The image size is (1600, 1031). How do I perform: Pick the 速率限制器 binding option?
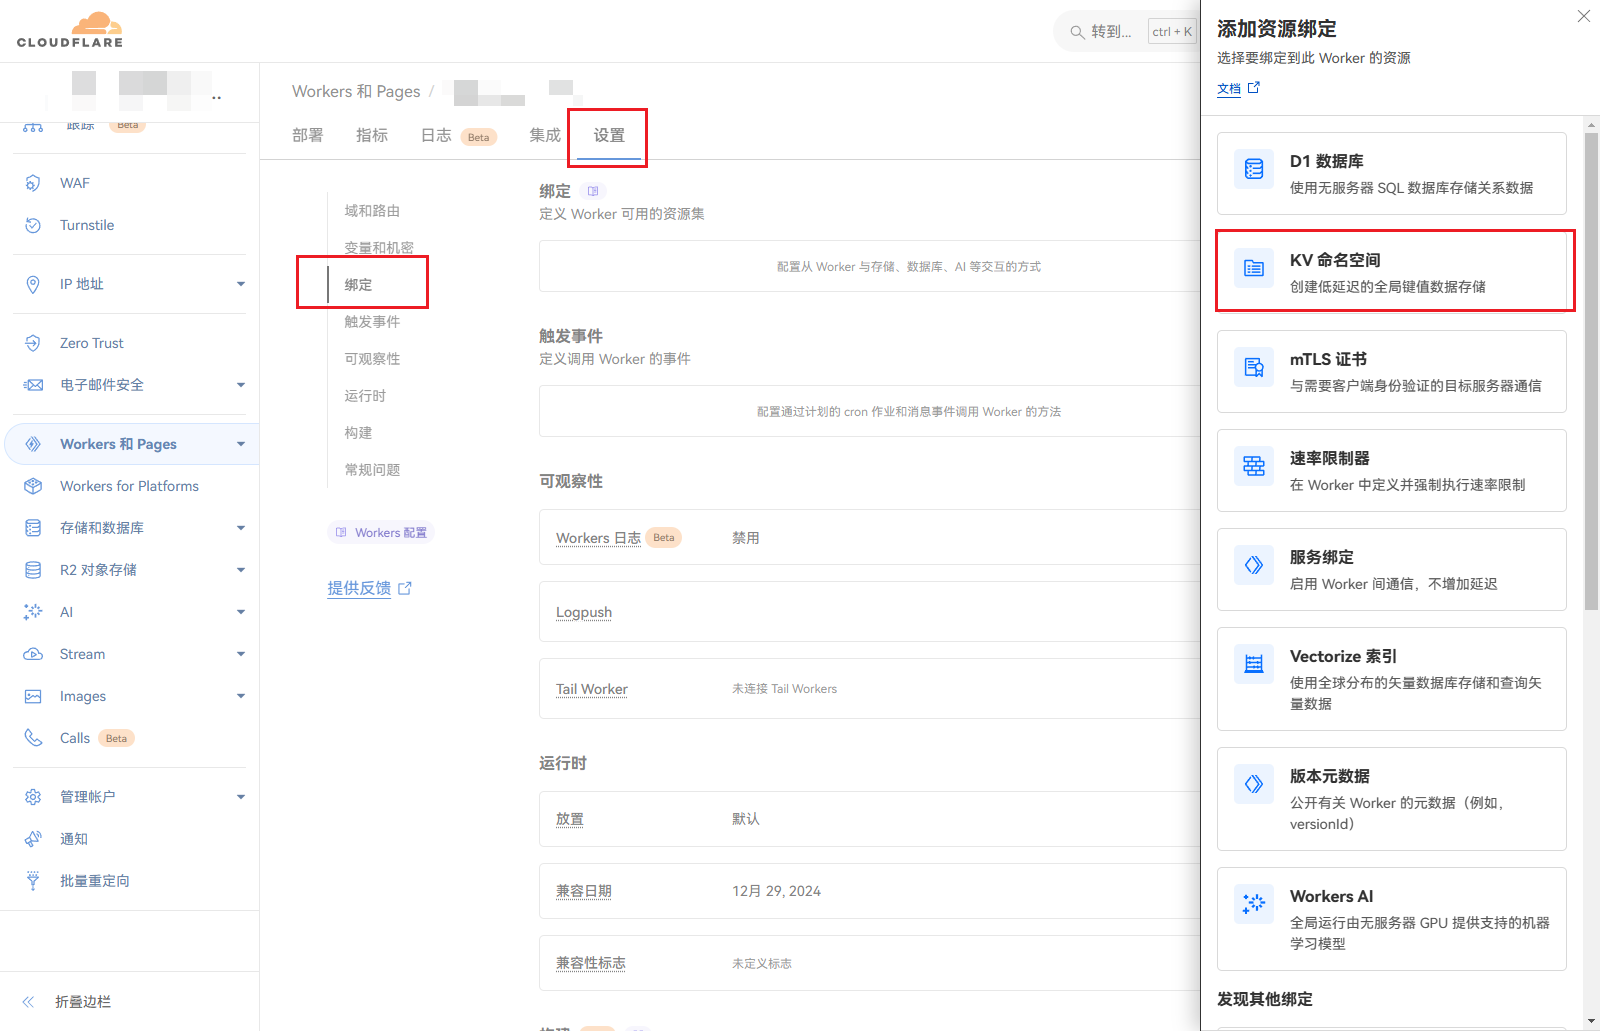pyautogui.click(x=1391, y=470)
